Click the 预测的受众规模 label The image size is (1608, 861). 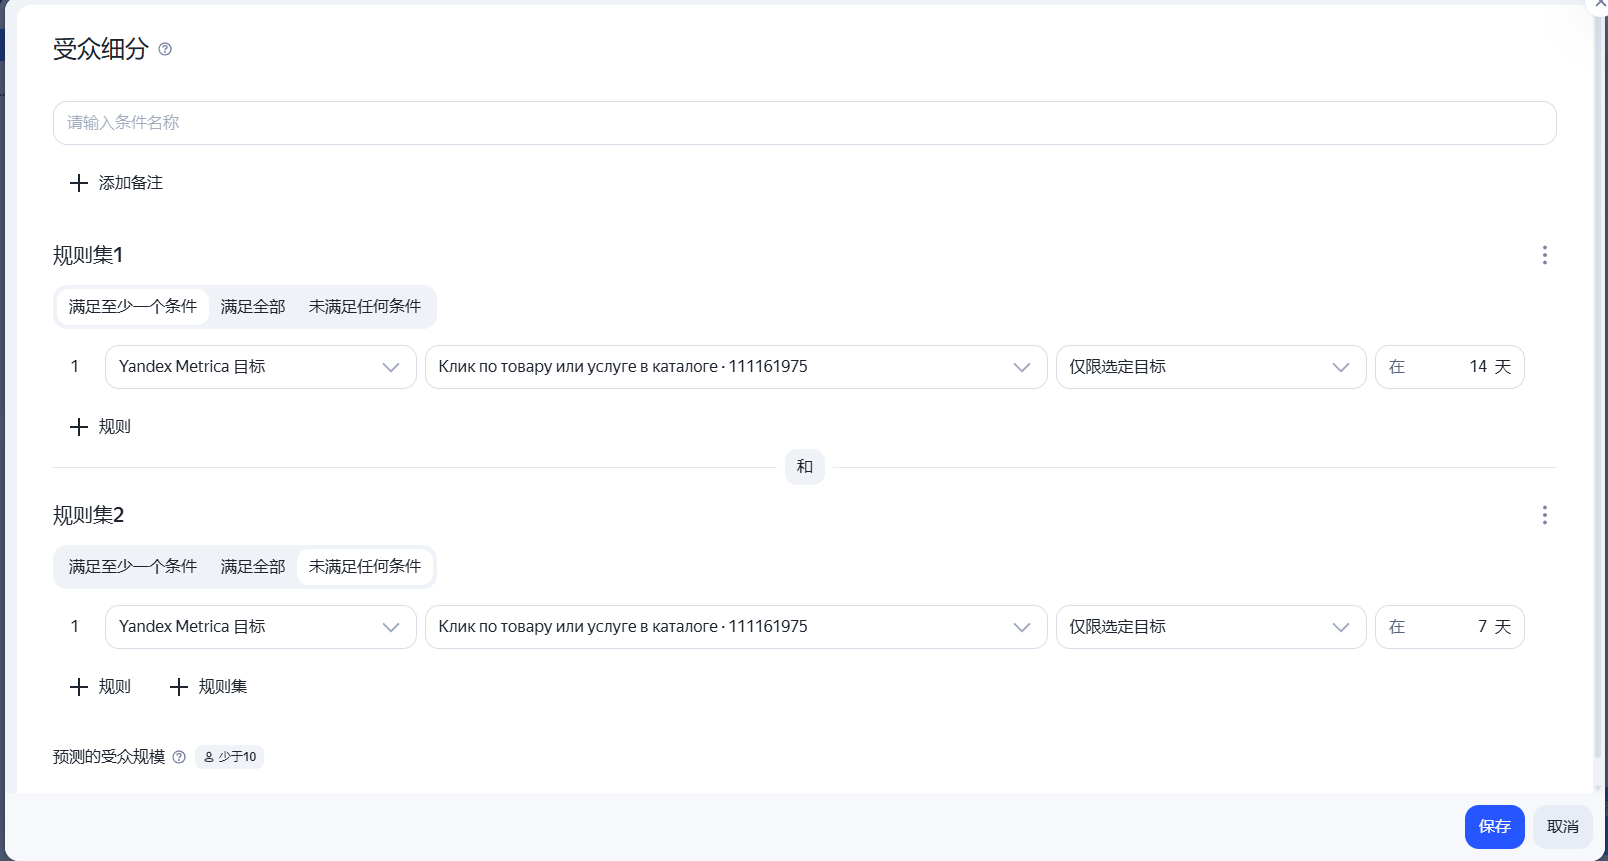click(x=109, y=757)
